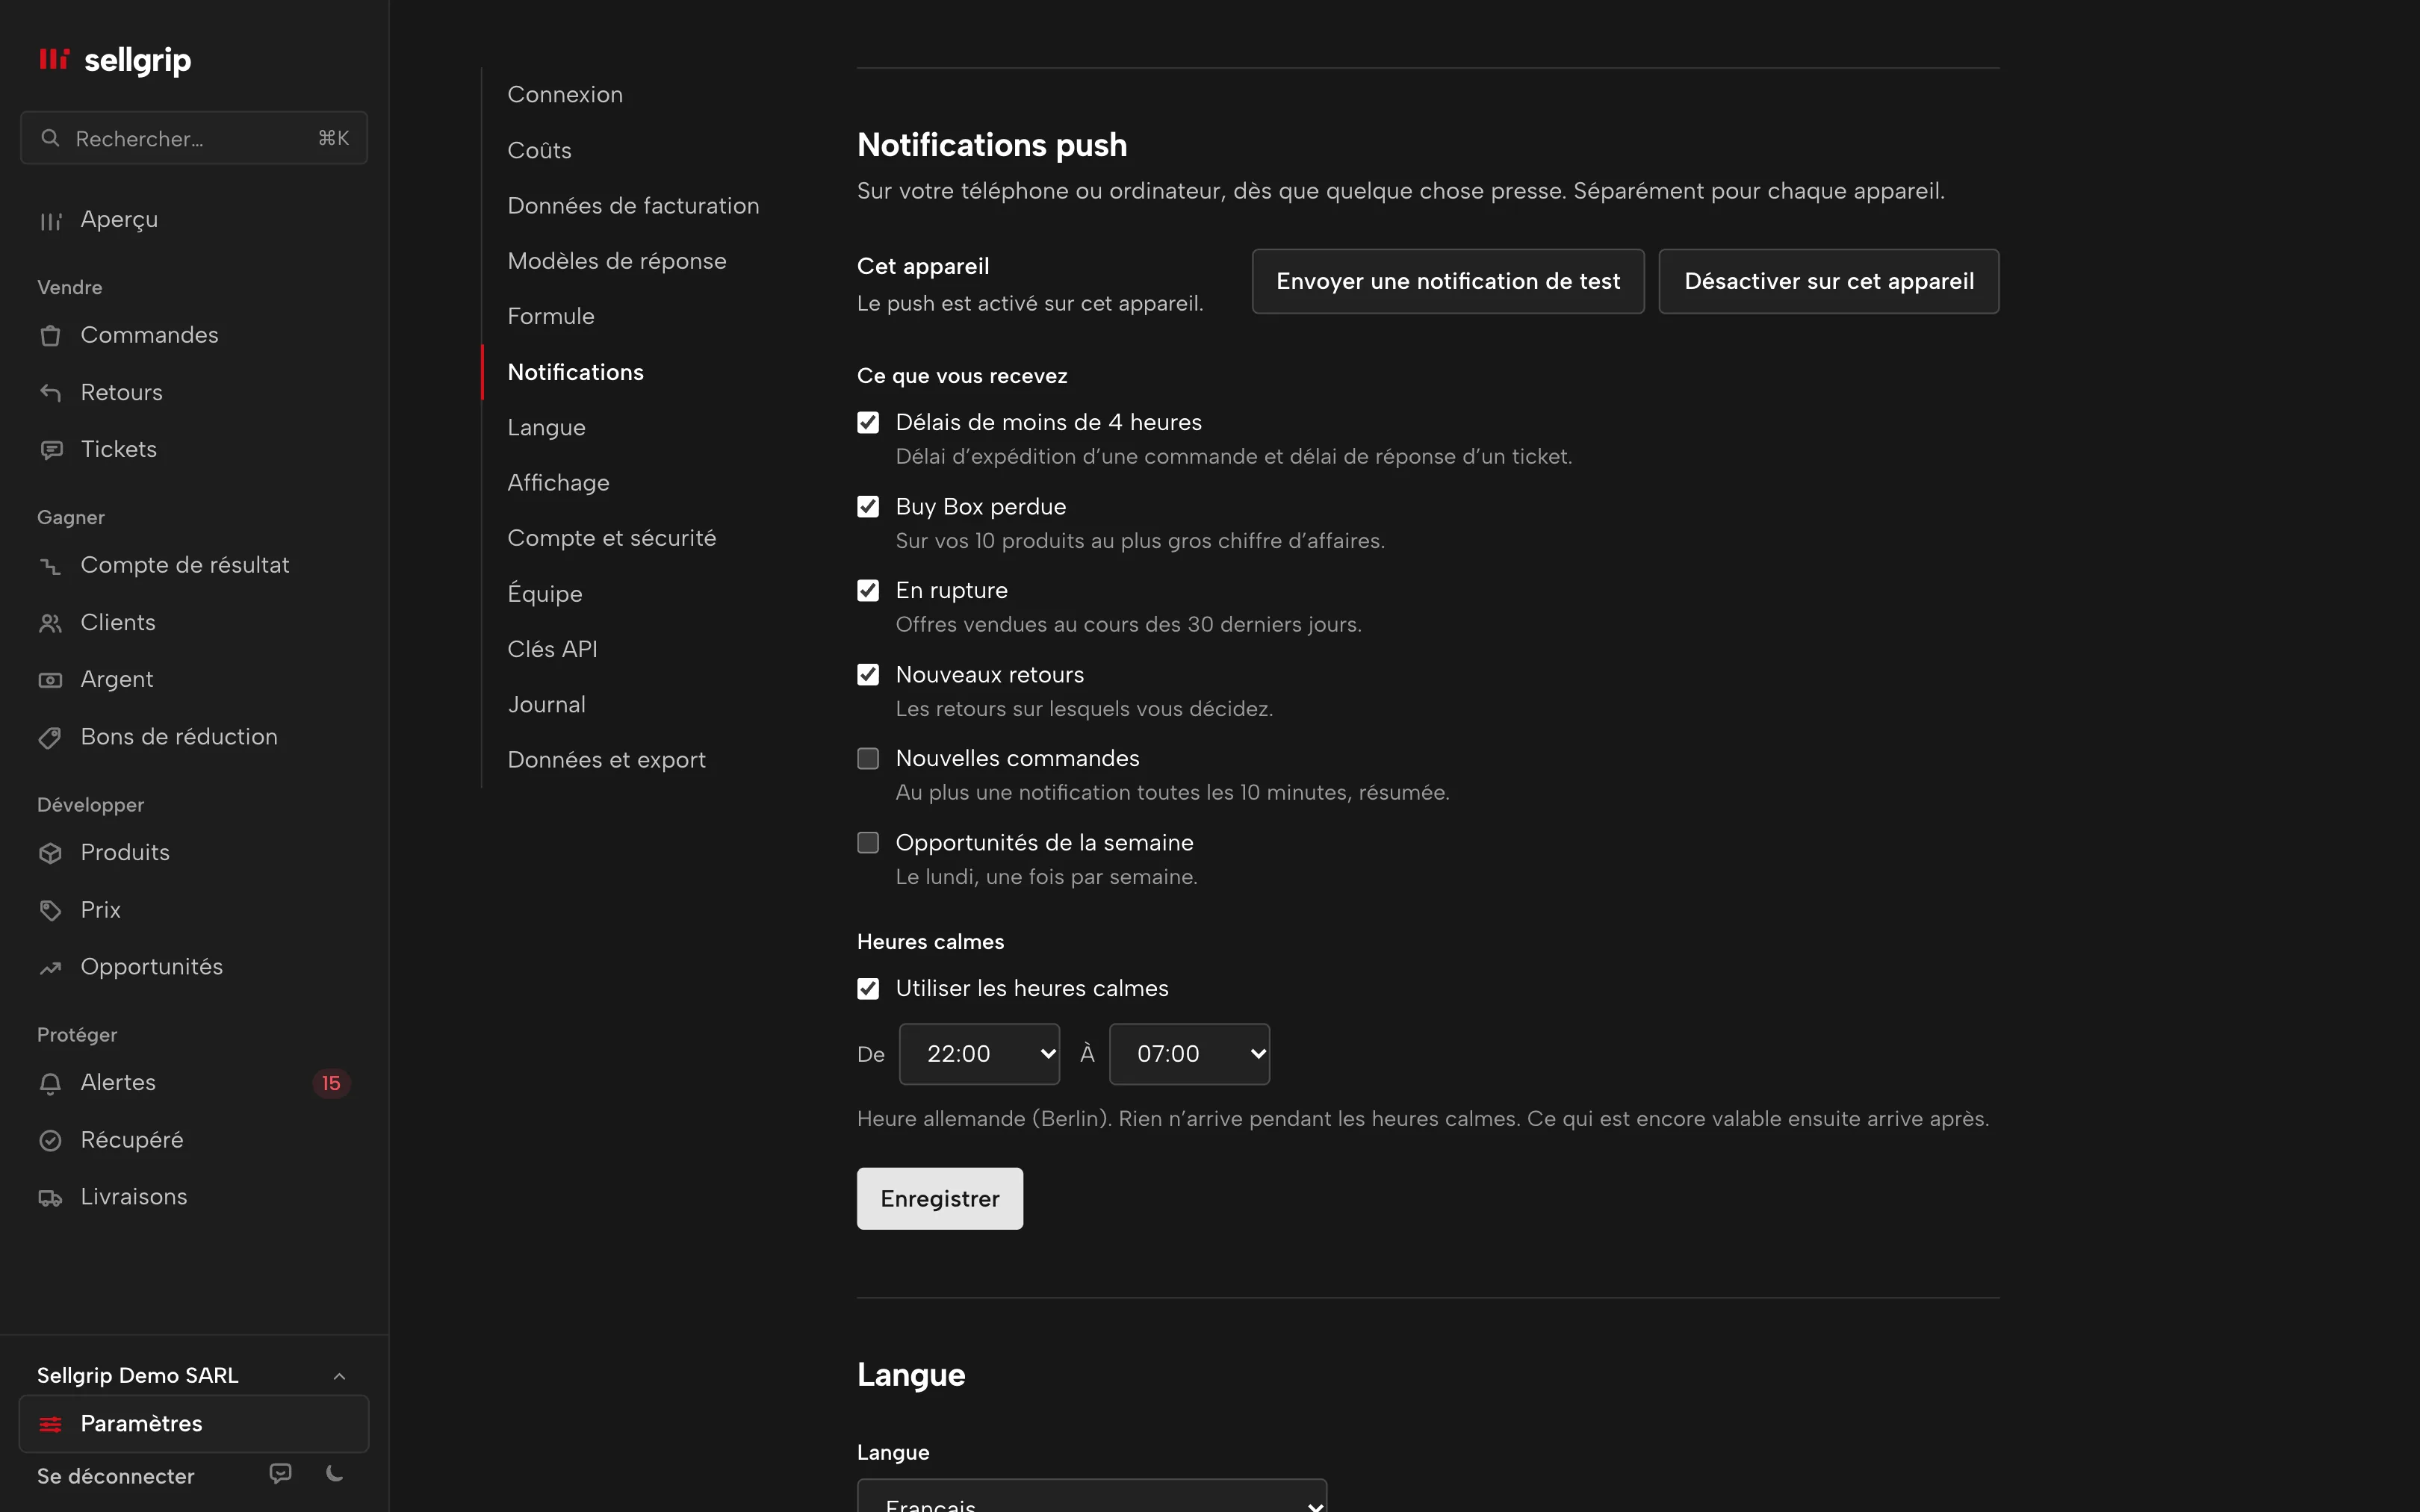Expand the Sellgrip Demo SARL account chevron
The width and height of the screenshot is (2420, 1512).
coord(339,1376)
